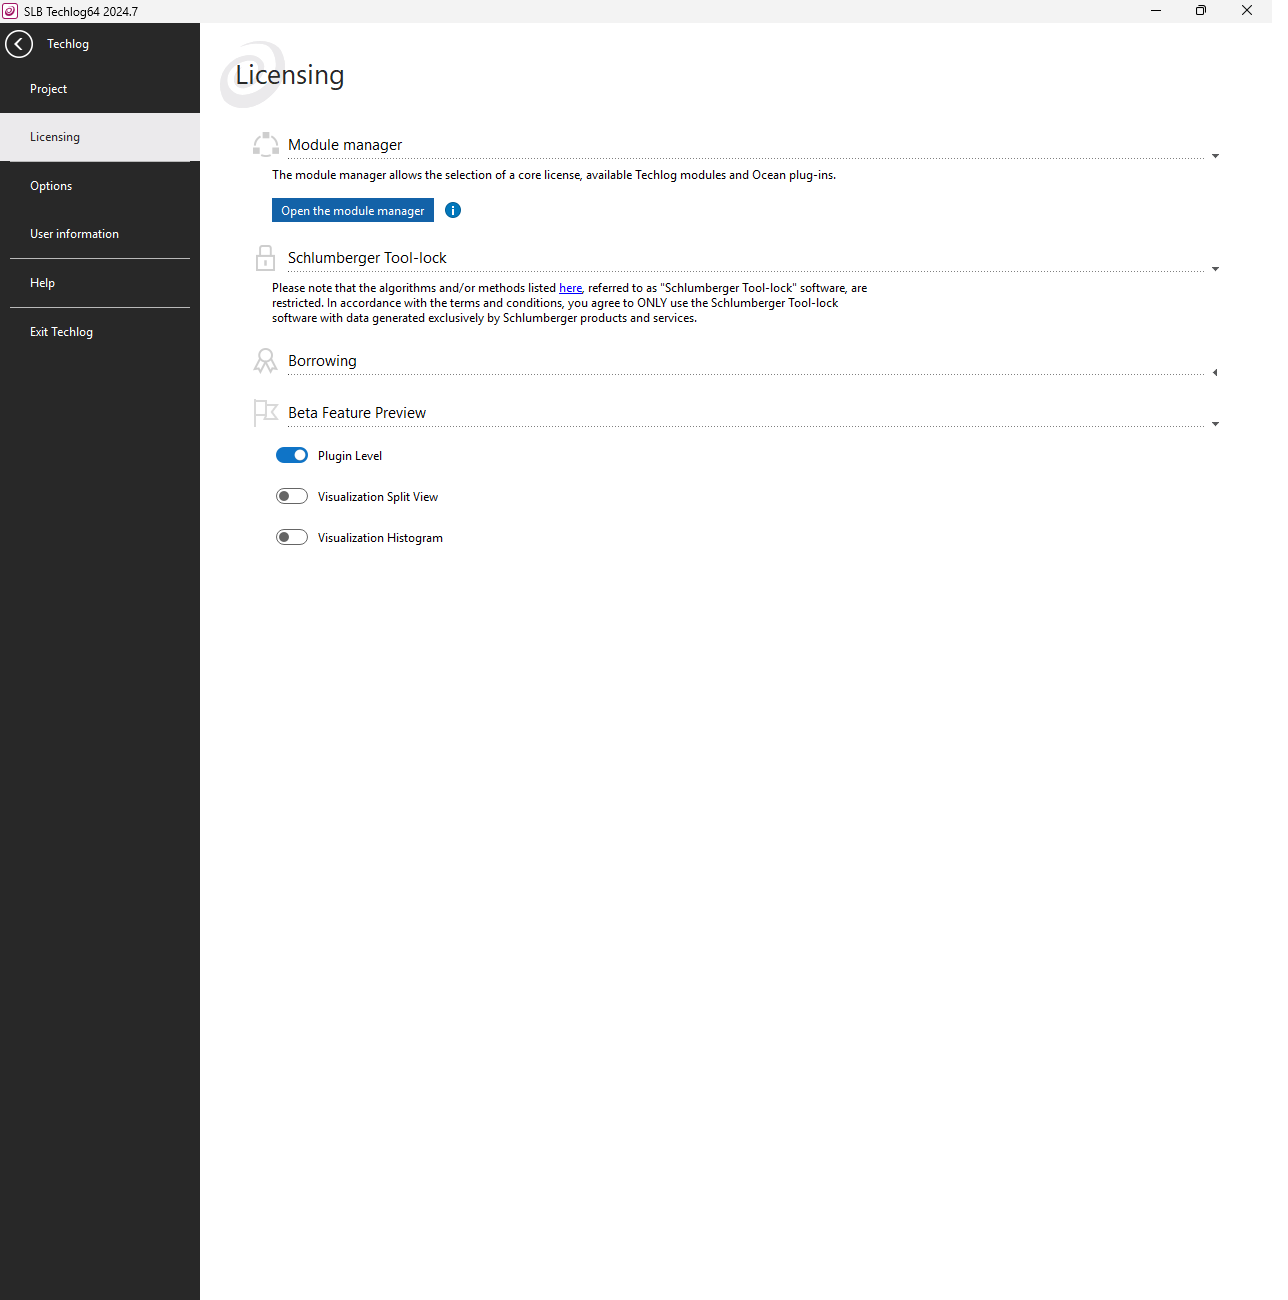
Task: Enable Visualization Split View toggle
Action: (292, 496)
